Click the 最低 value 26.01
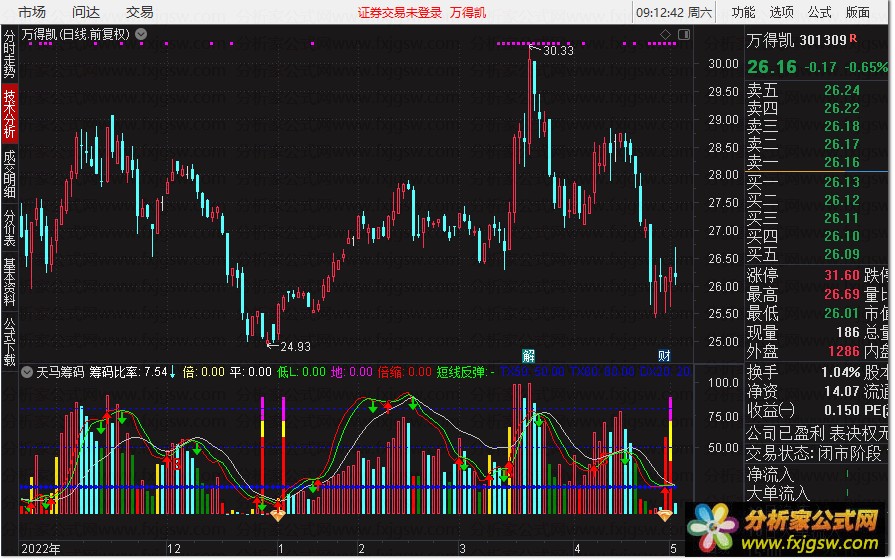895x560 pixels. coord(842,313)
